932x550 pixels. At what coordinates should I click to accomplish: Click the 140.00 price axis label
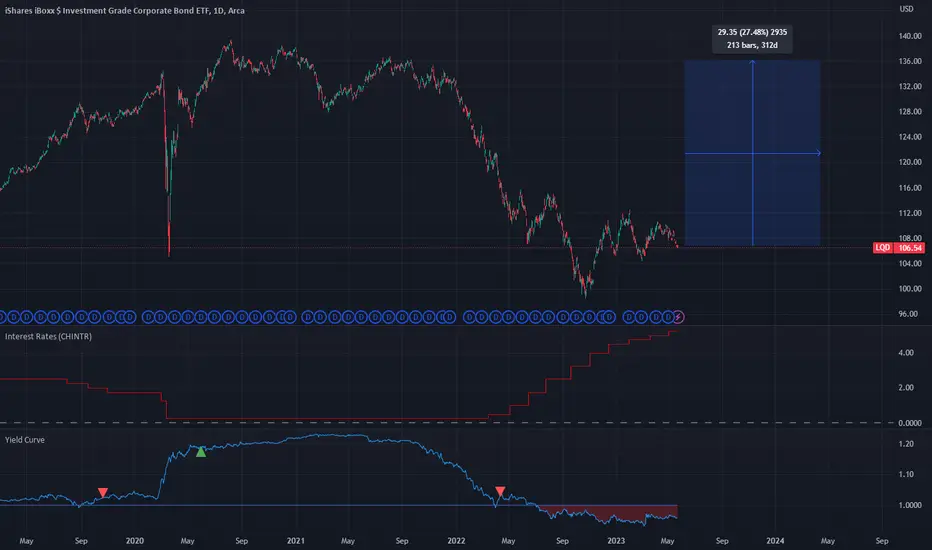(909, 36)
